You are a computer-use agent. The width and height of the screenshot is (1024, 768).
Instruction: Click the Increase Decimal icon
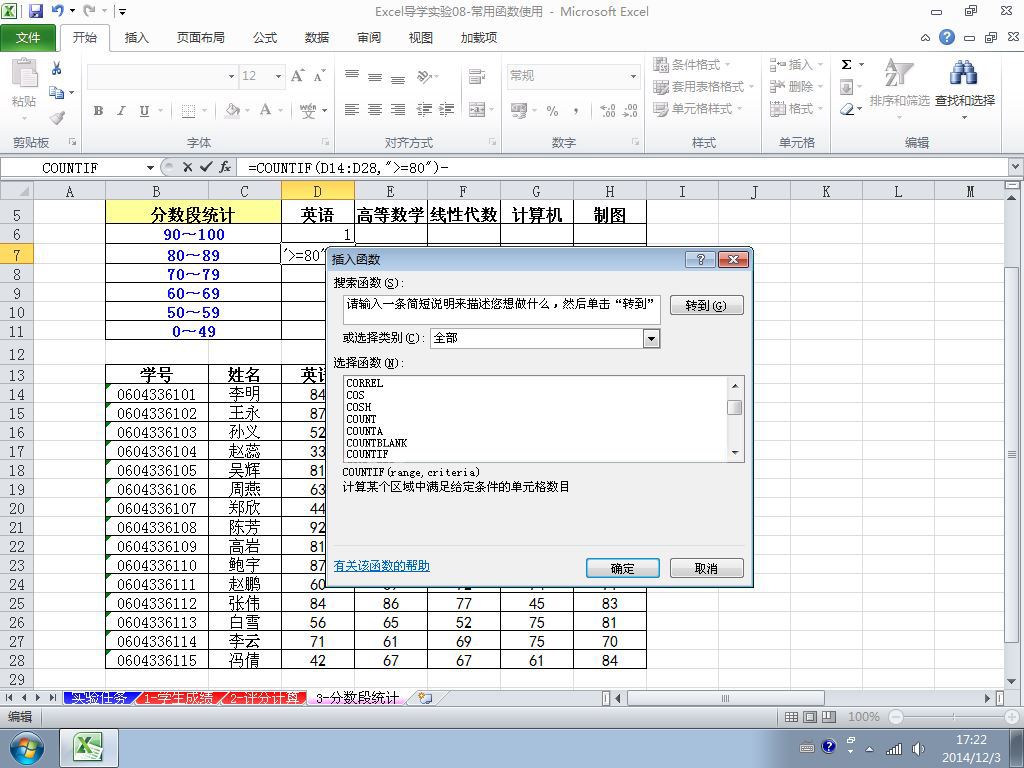click(607, 111)
